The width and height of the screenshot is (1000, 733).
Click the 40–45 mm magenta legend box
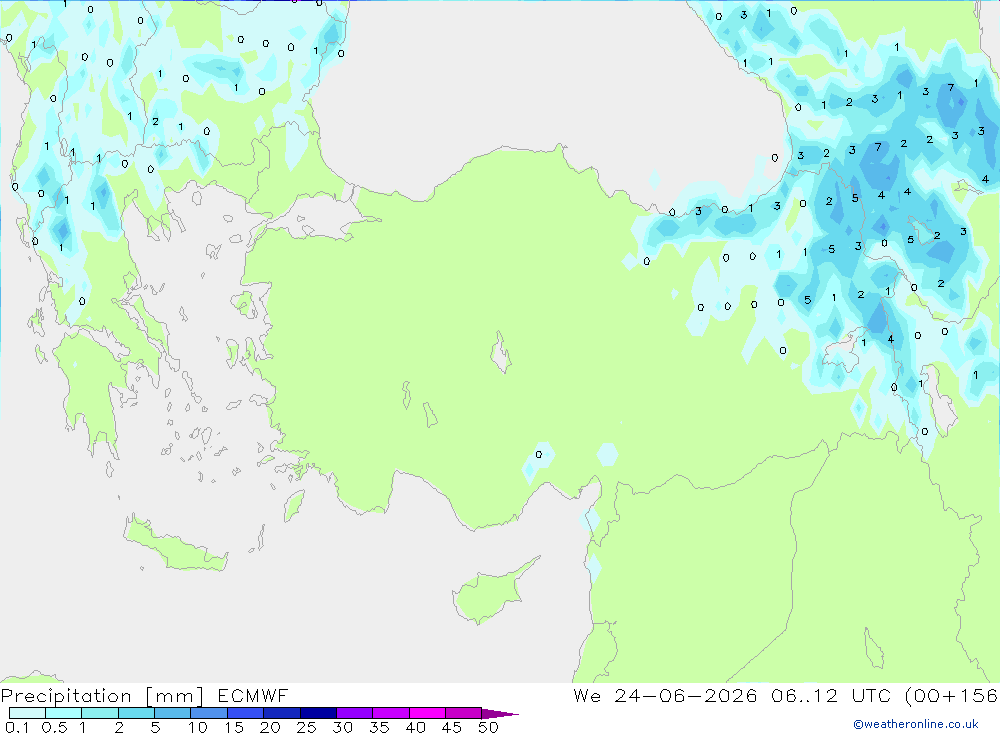point(427,713)
